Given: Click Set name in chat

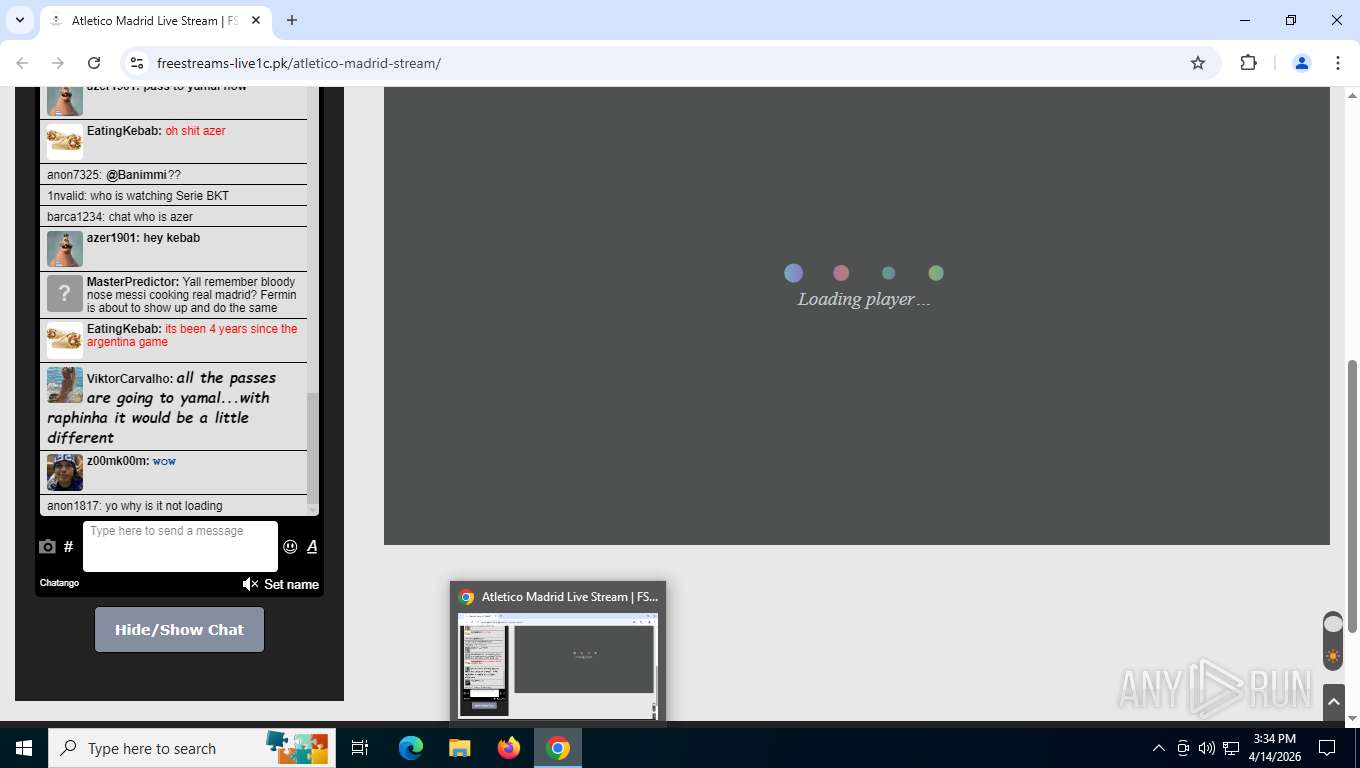Looking at the screenshot, I should [291, 584].
